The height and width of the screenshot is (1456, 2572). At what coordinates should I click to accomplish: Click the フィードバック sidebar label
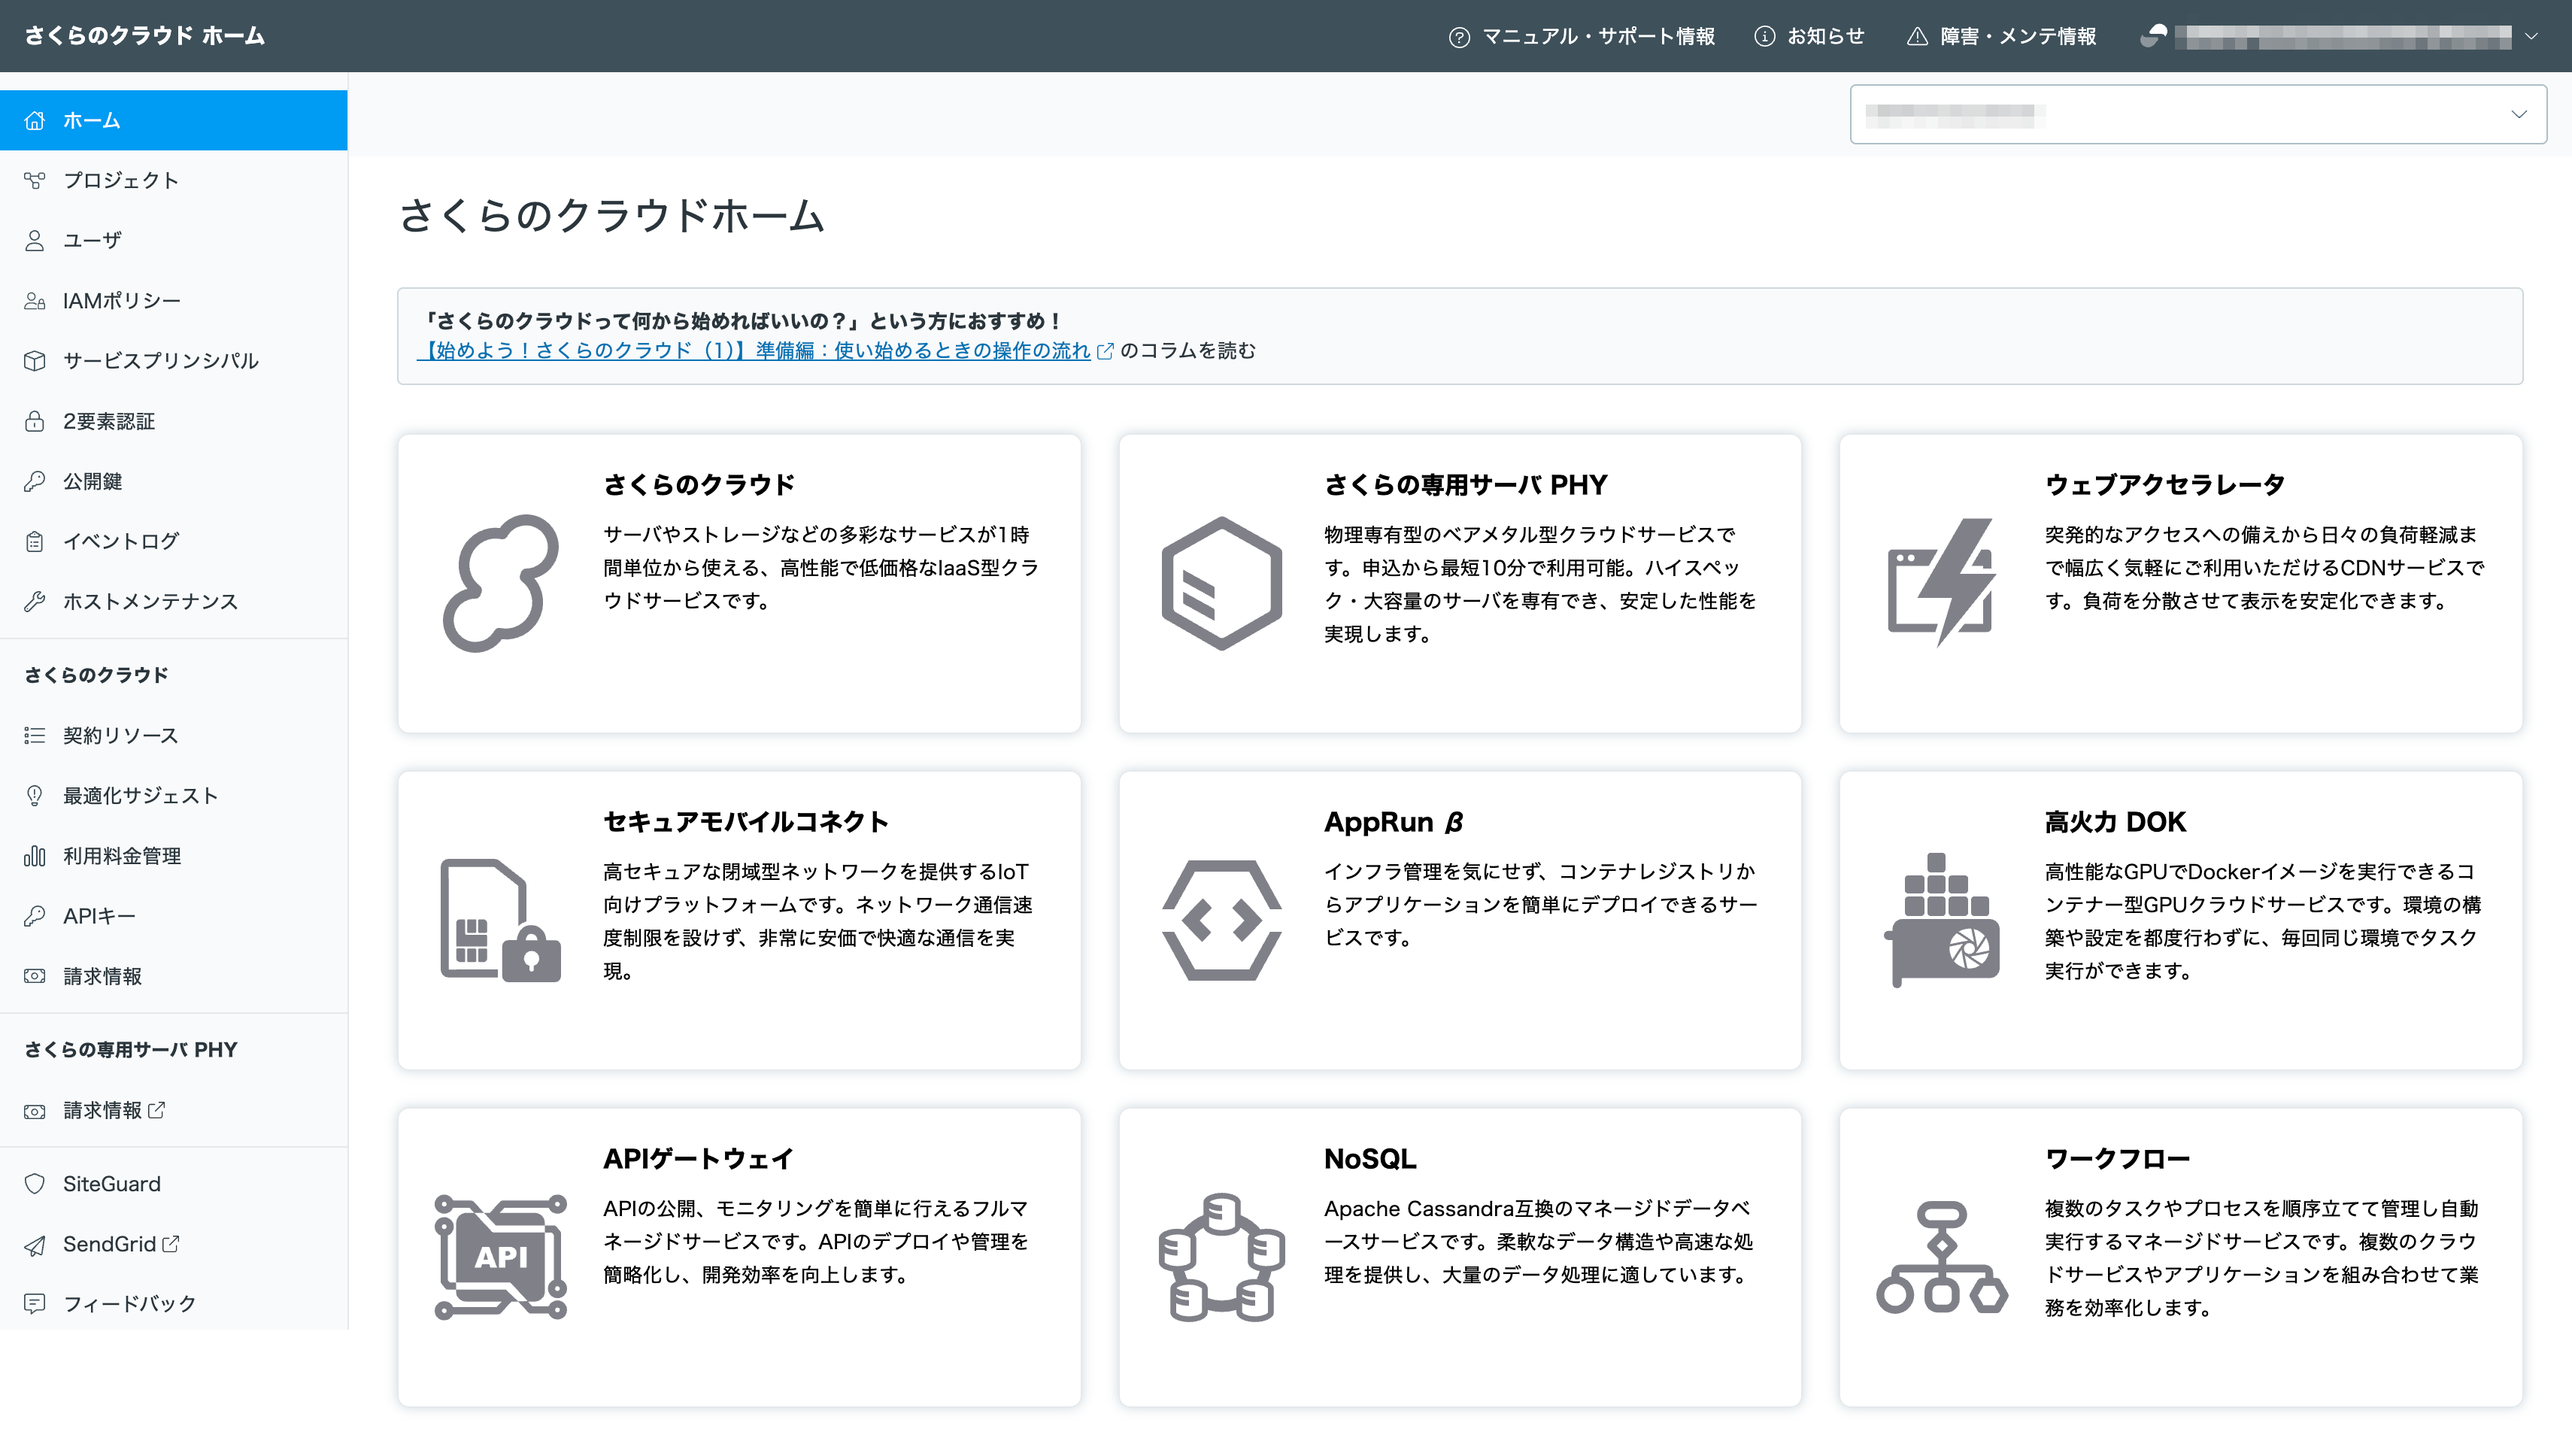(x=129, y=1303)
